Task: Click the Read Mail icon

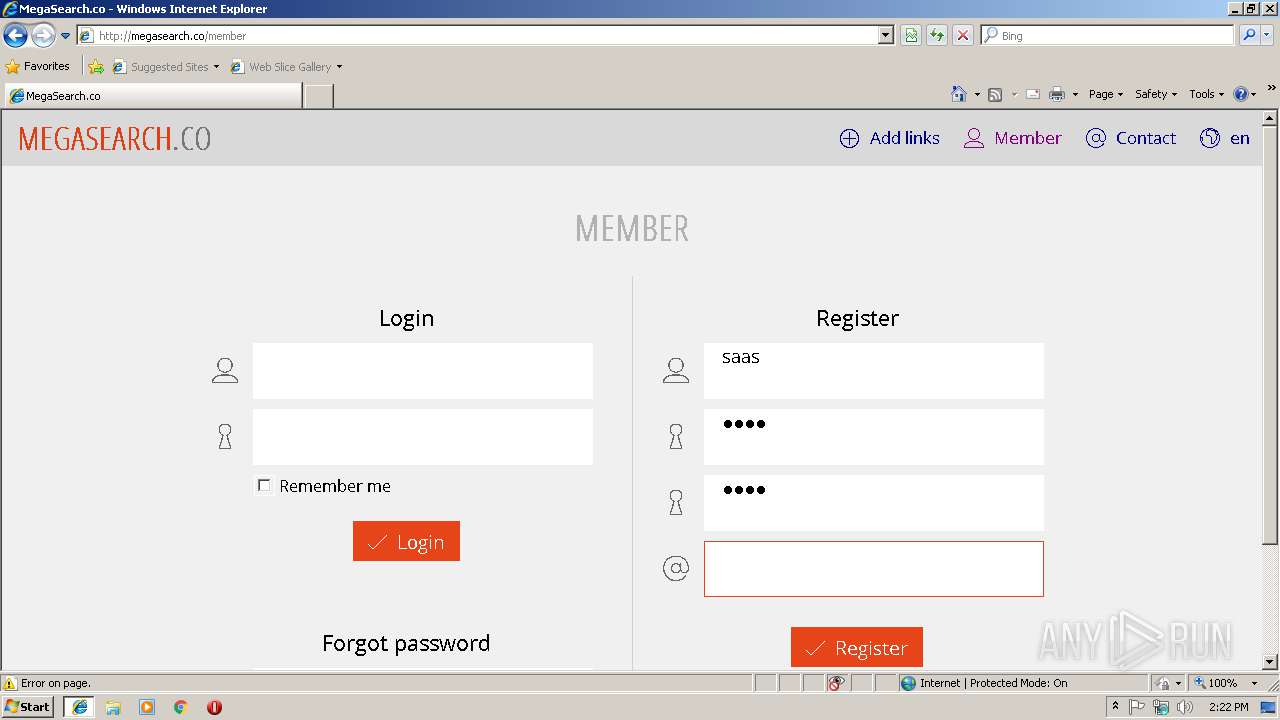Action: [1033, 94]
